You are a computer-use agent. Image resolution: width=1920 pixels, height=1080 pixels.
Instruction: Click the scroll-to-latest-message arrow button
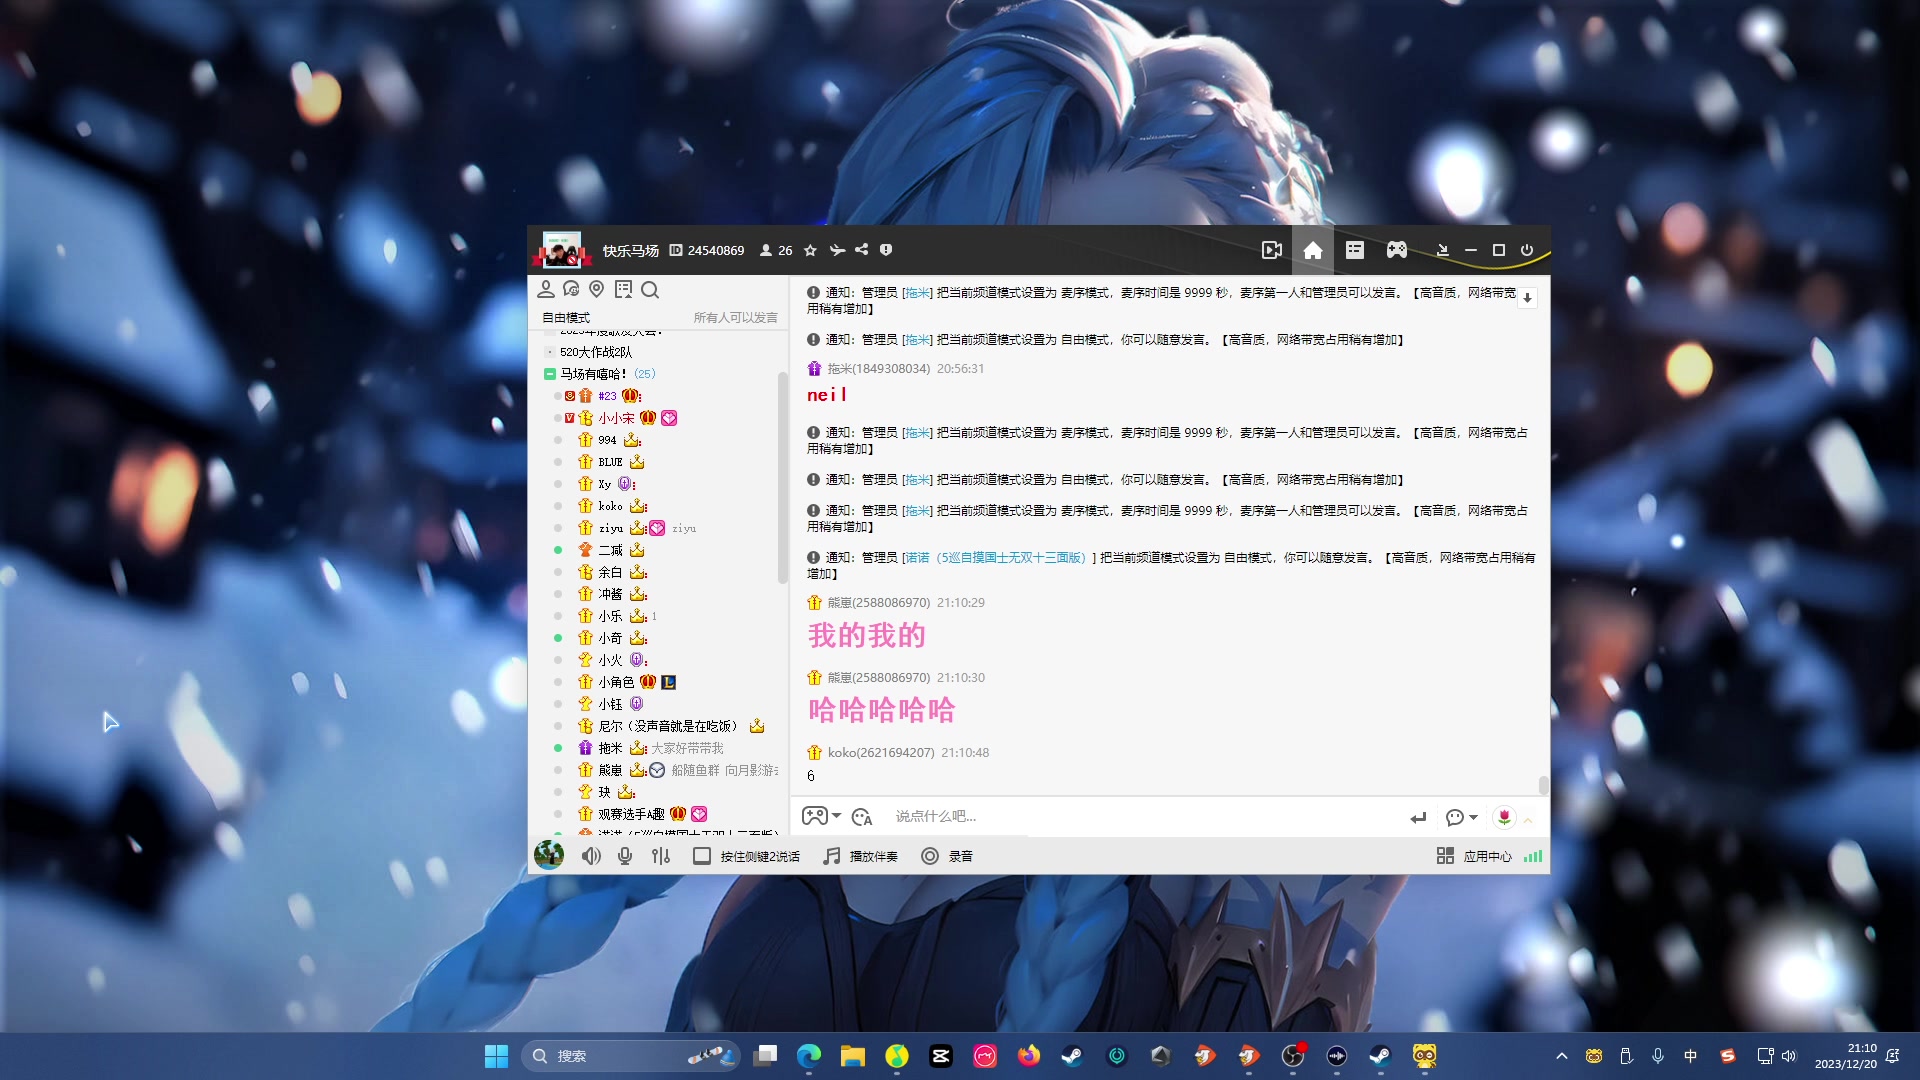1528,297
